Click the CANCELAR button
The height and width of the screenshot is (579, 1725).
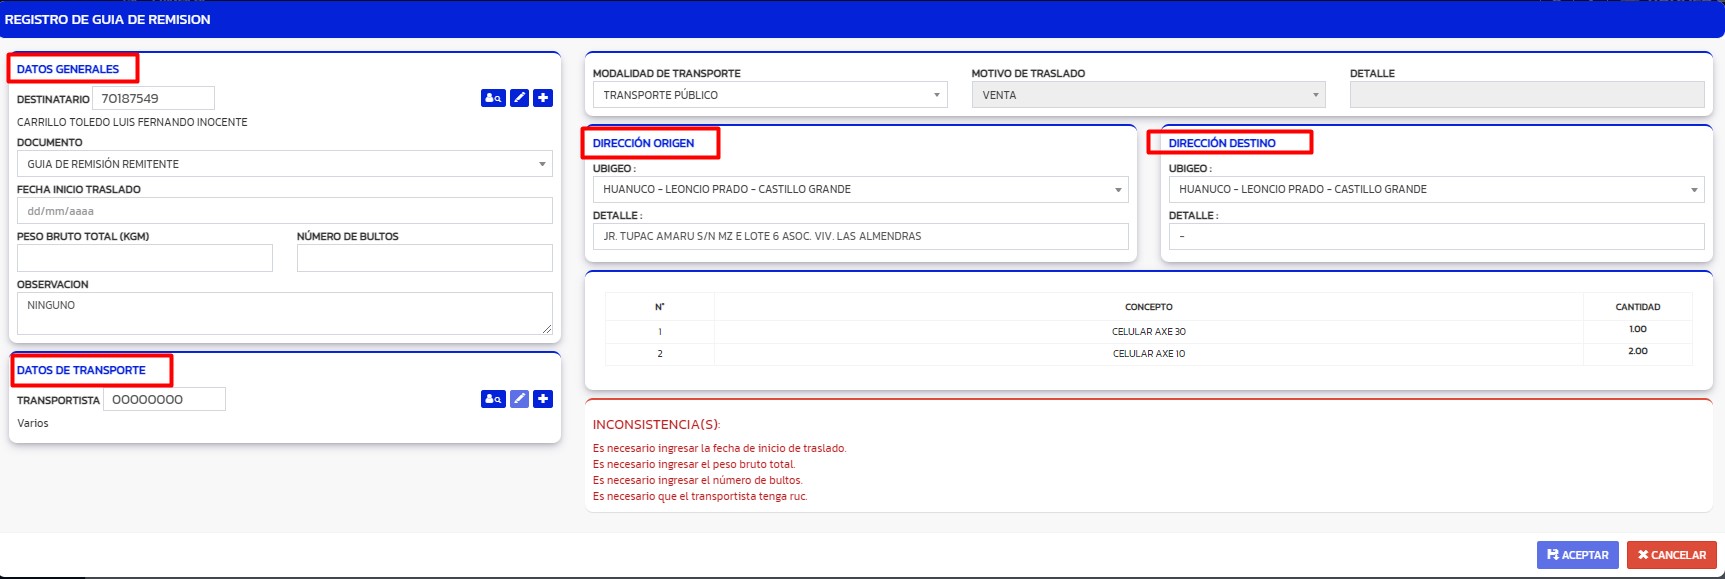[1672, 555]
